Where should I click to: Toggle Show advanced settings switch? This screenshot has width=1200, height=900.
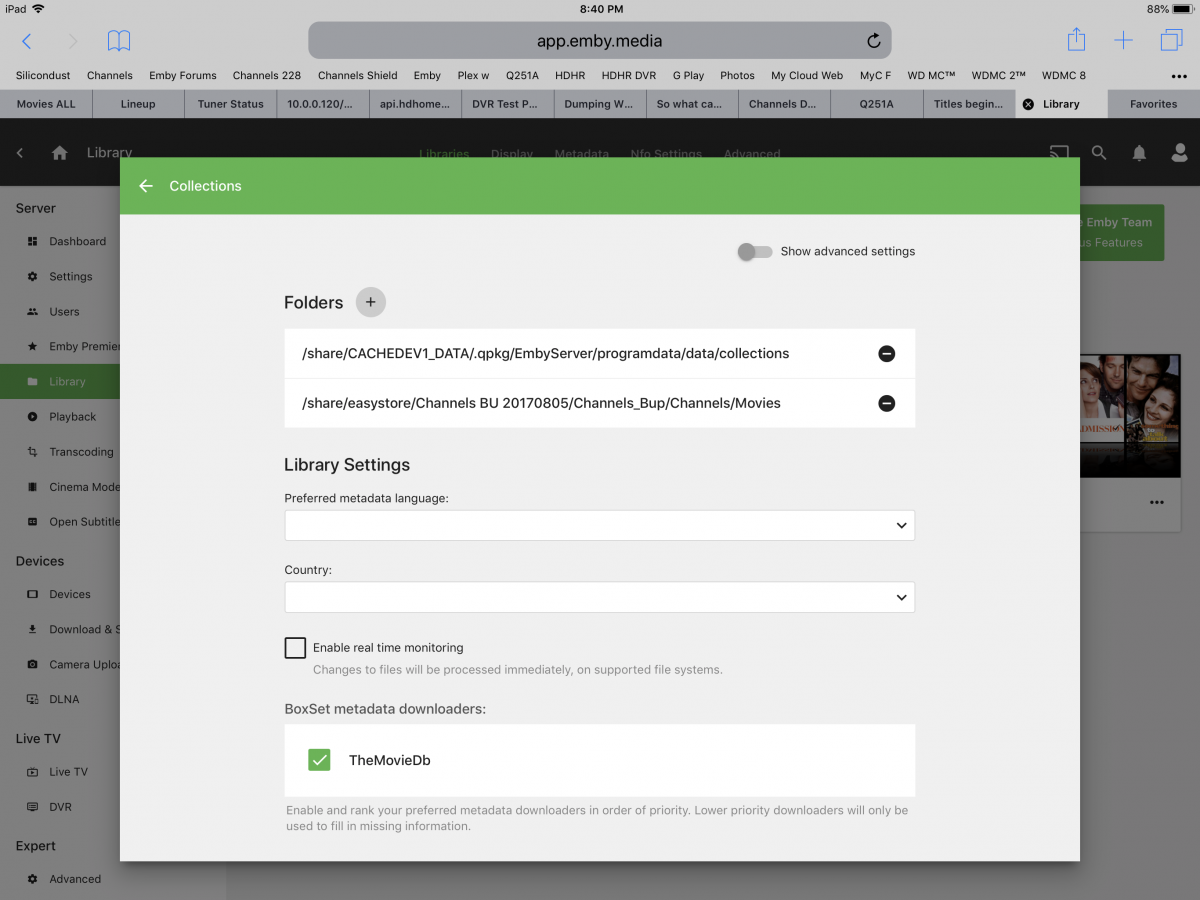click(755, 252)
